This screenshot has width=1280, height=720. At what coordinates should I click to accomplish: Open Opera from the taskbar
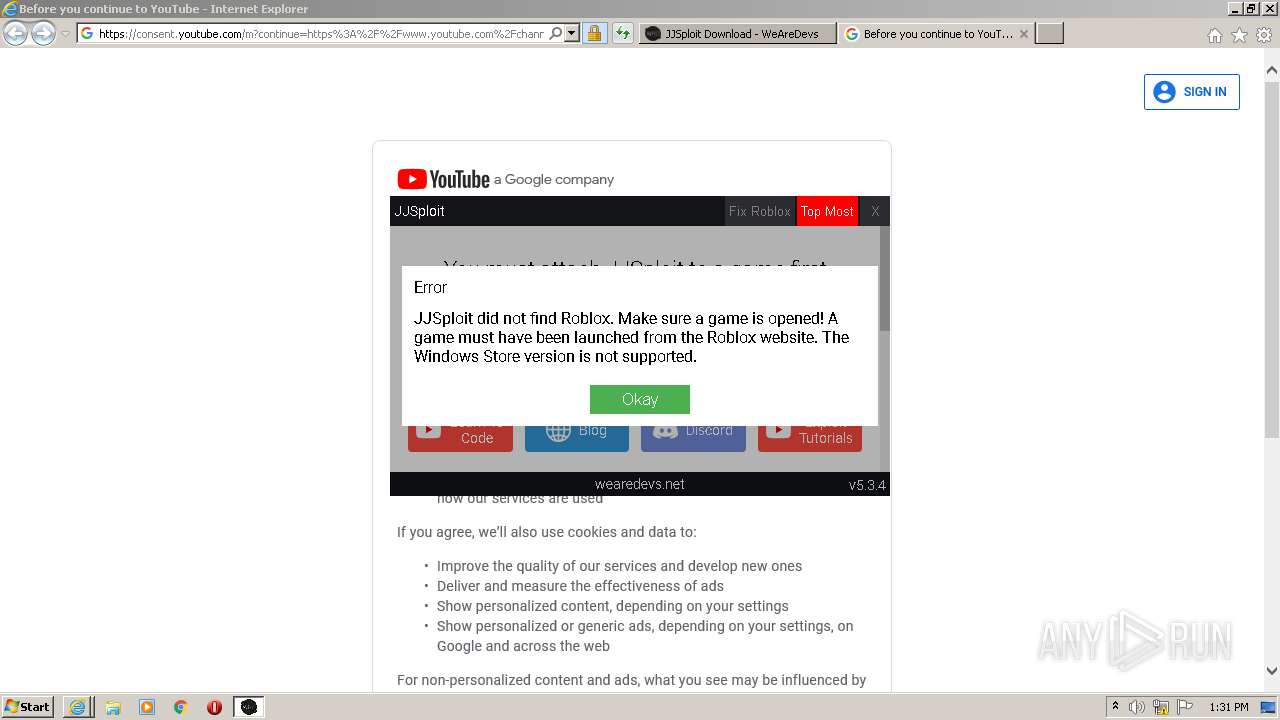[x=214, y=707]
